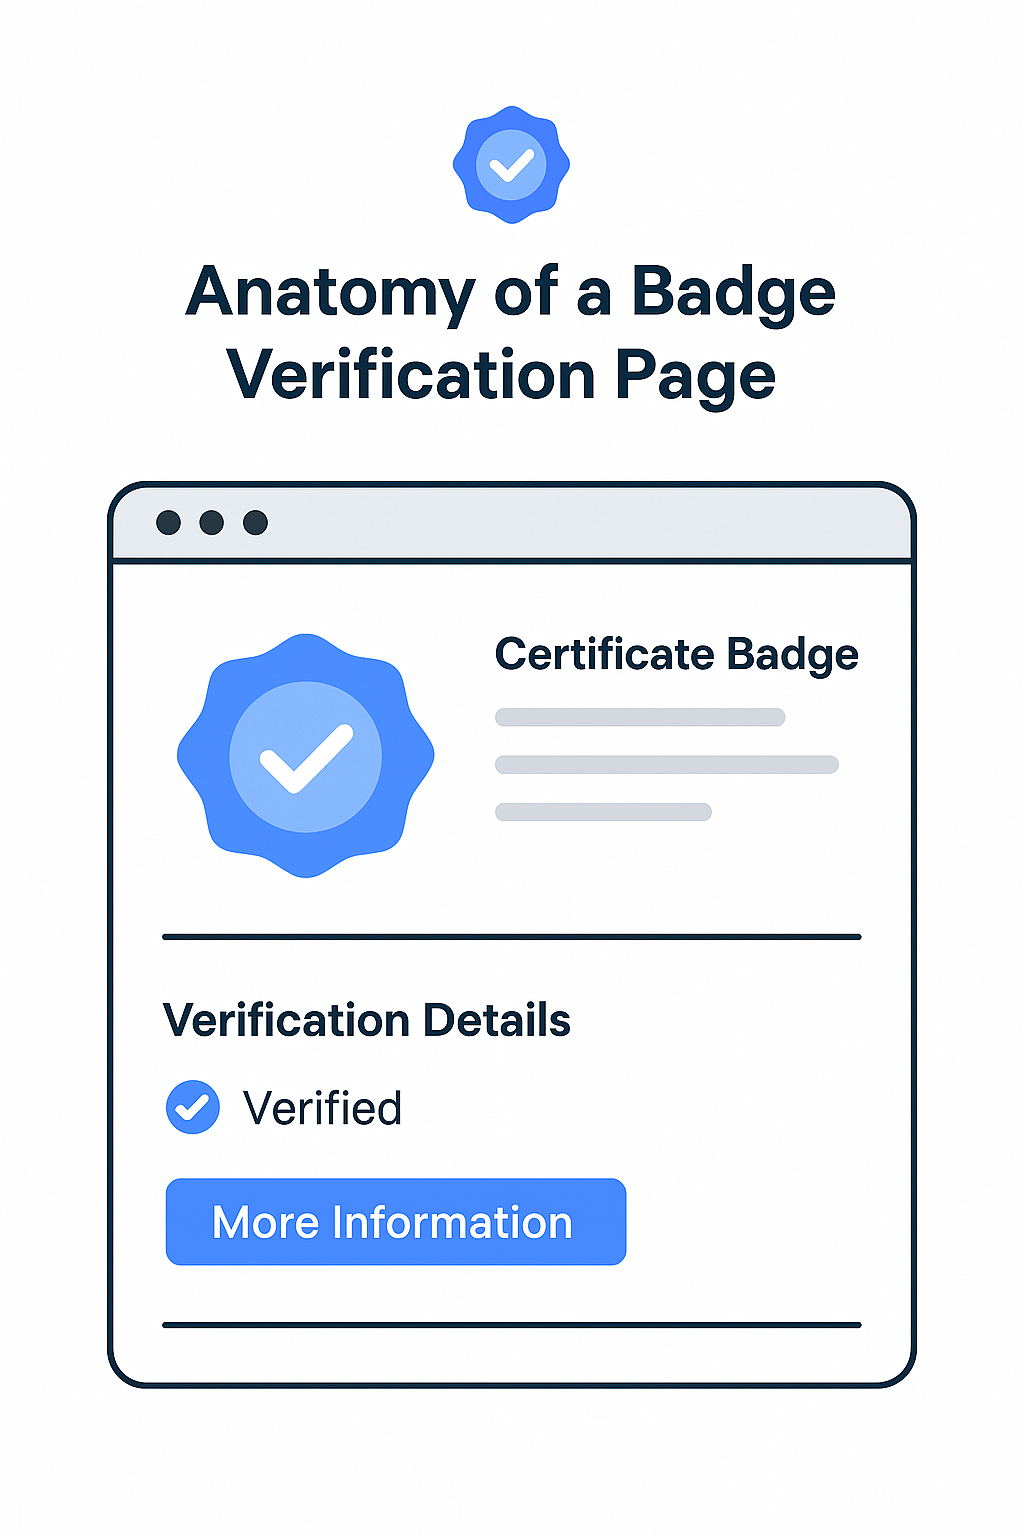Click the blue checkmark circle beside Verified
Viewport: 1024px width, 1536px height.
point(193,1107)
